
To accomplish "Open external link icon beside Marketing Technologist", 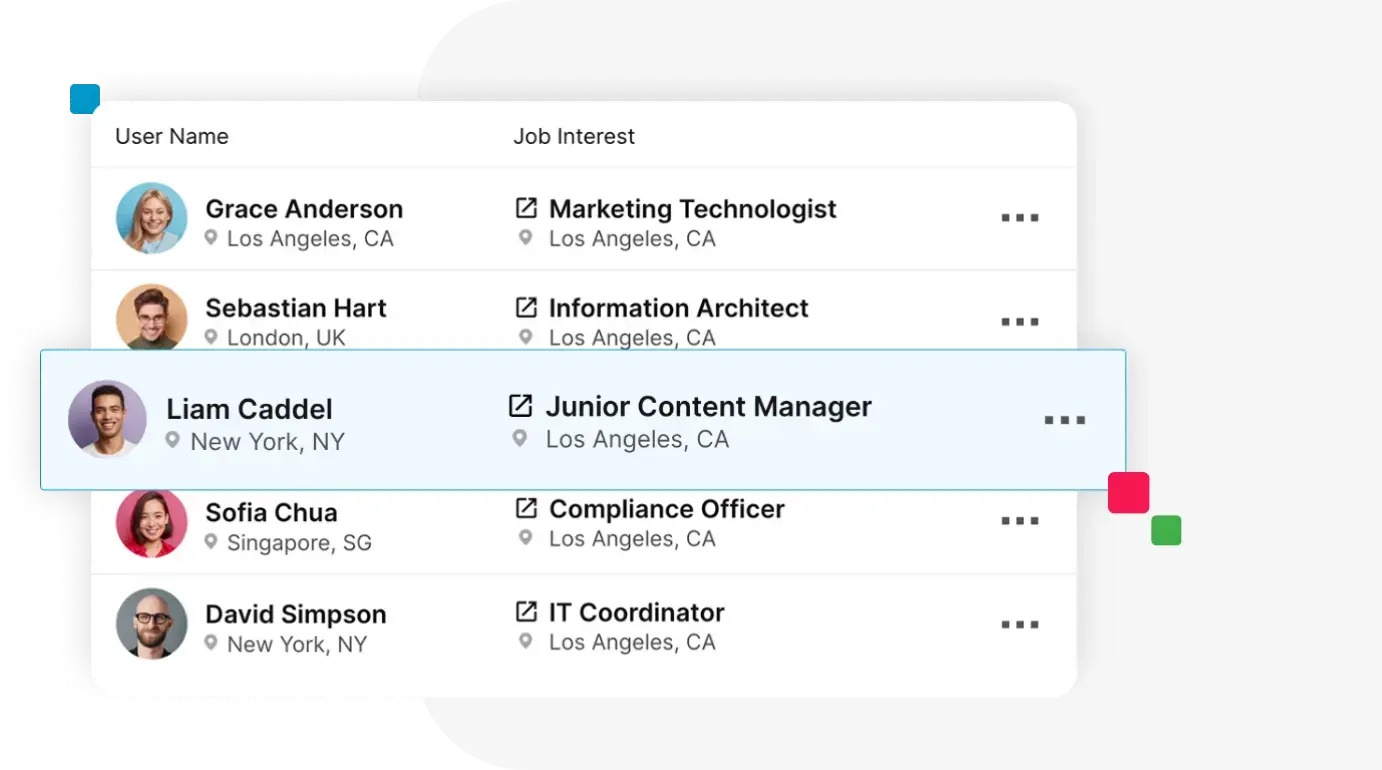I will pos(526,208).
